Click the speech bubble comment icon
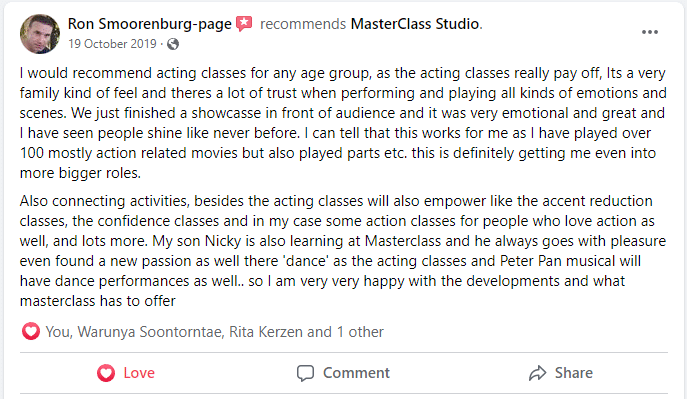Screen dimensions: 687x399 tap(305, 373)
